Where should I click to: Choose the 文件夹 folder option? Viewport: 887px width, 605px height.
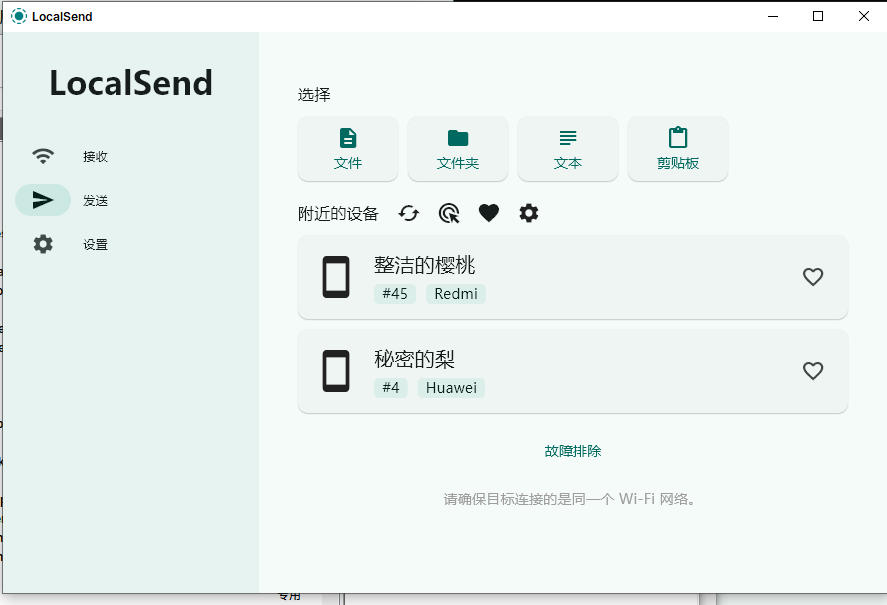458,149
